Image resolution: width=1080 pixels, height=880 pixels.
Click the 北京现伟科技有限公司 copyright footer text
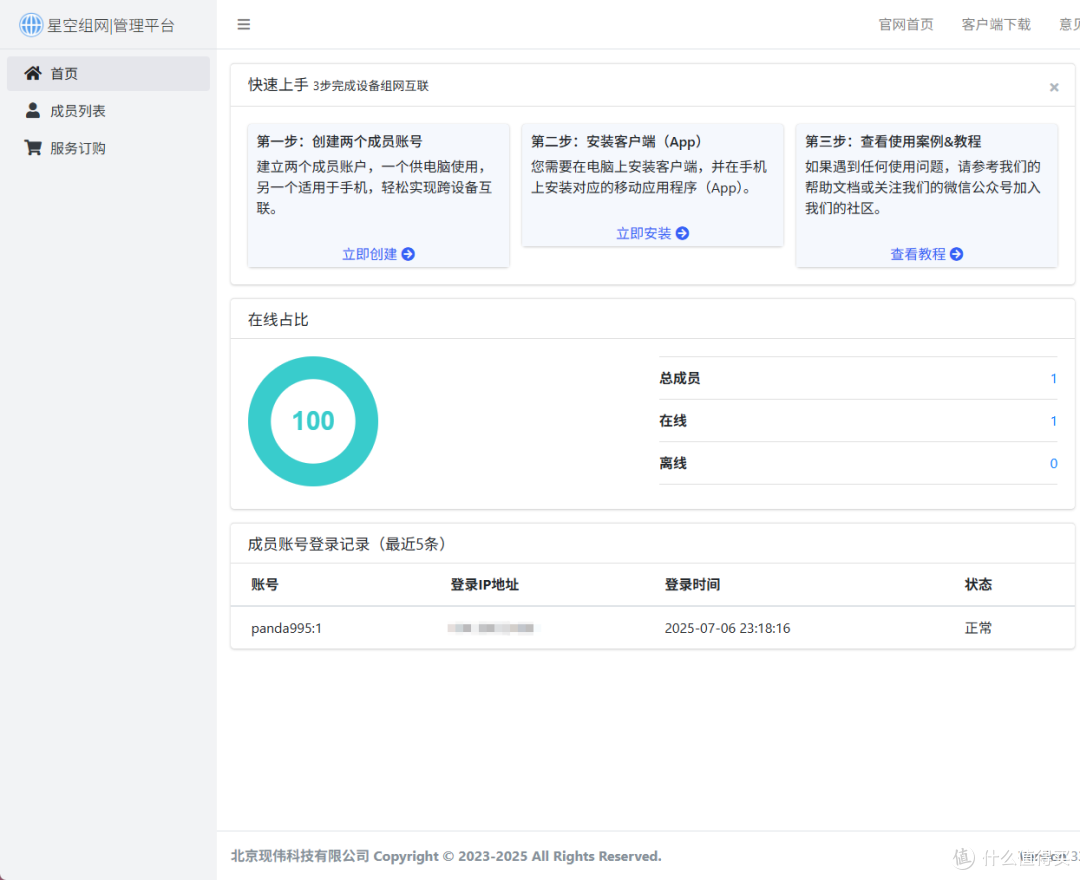pos(446,856)
